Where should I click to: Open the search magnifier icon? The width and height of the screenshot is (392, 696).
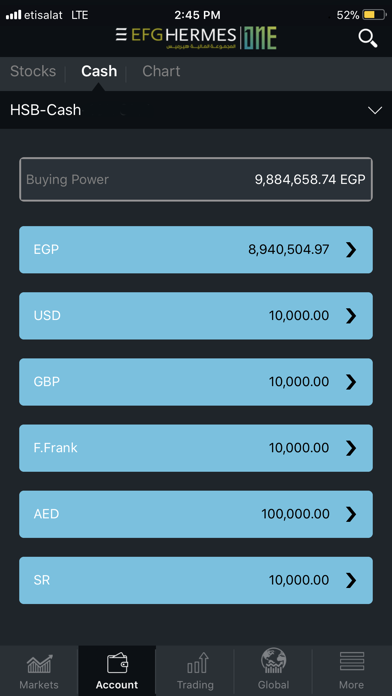point(368,39)
